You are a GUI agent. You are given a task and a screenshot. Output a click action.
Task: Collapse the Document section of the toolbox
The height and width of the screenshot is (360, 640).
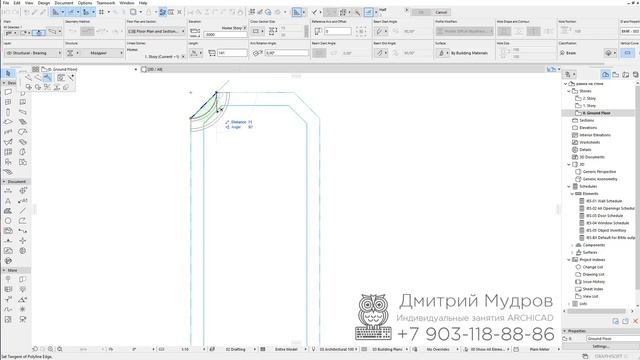pyautogui.click(x=4, y=182)
